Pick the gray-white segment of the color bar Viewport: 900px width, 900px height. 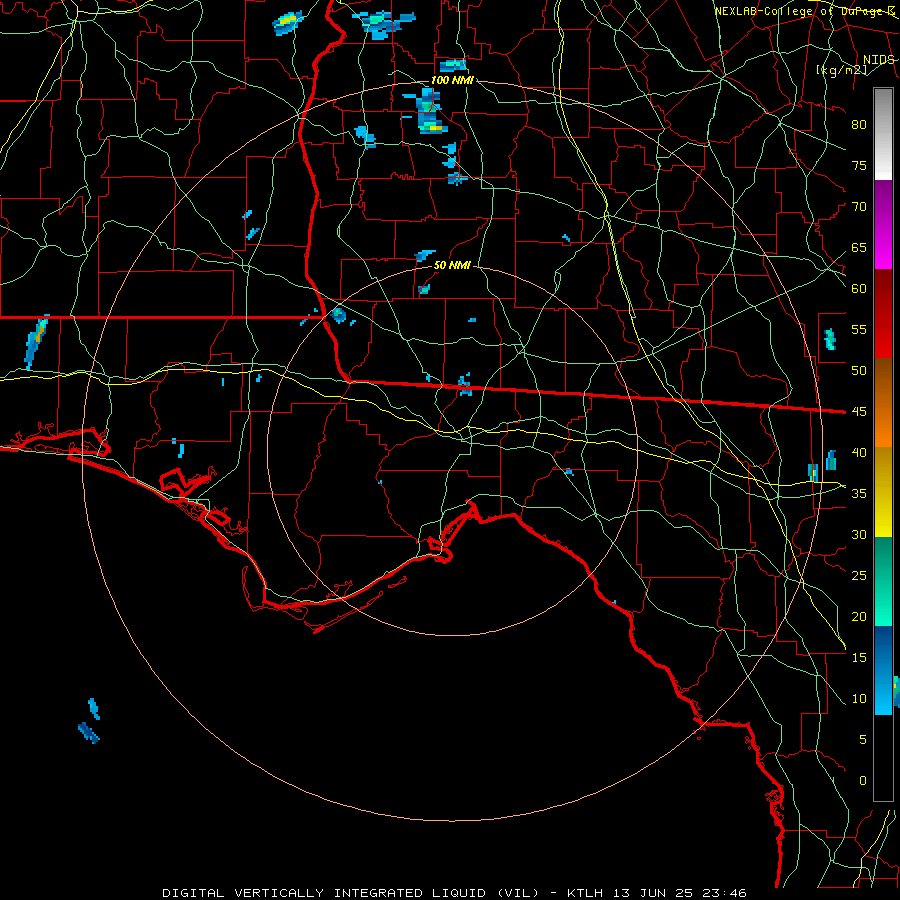click(883, 134)
